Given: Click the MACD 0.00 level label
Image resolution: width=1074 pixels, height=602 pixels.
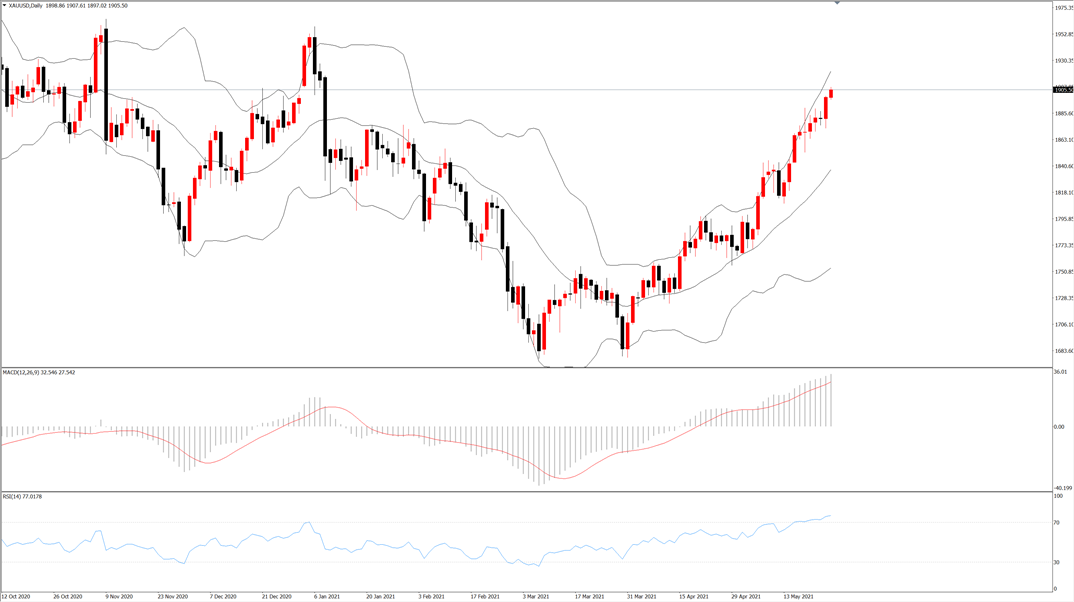Looking at the screenshot, I should [1059, 427].
